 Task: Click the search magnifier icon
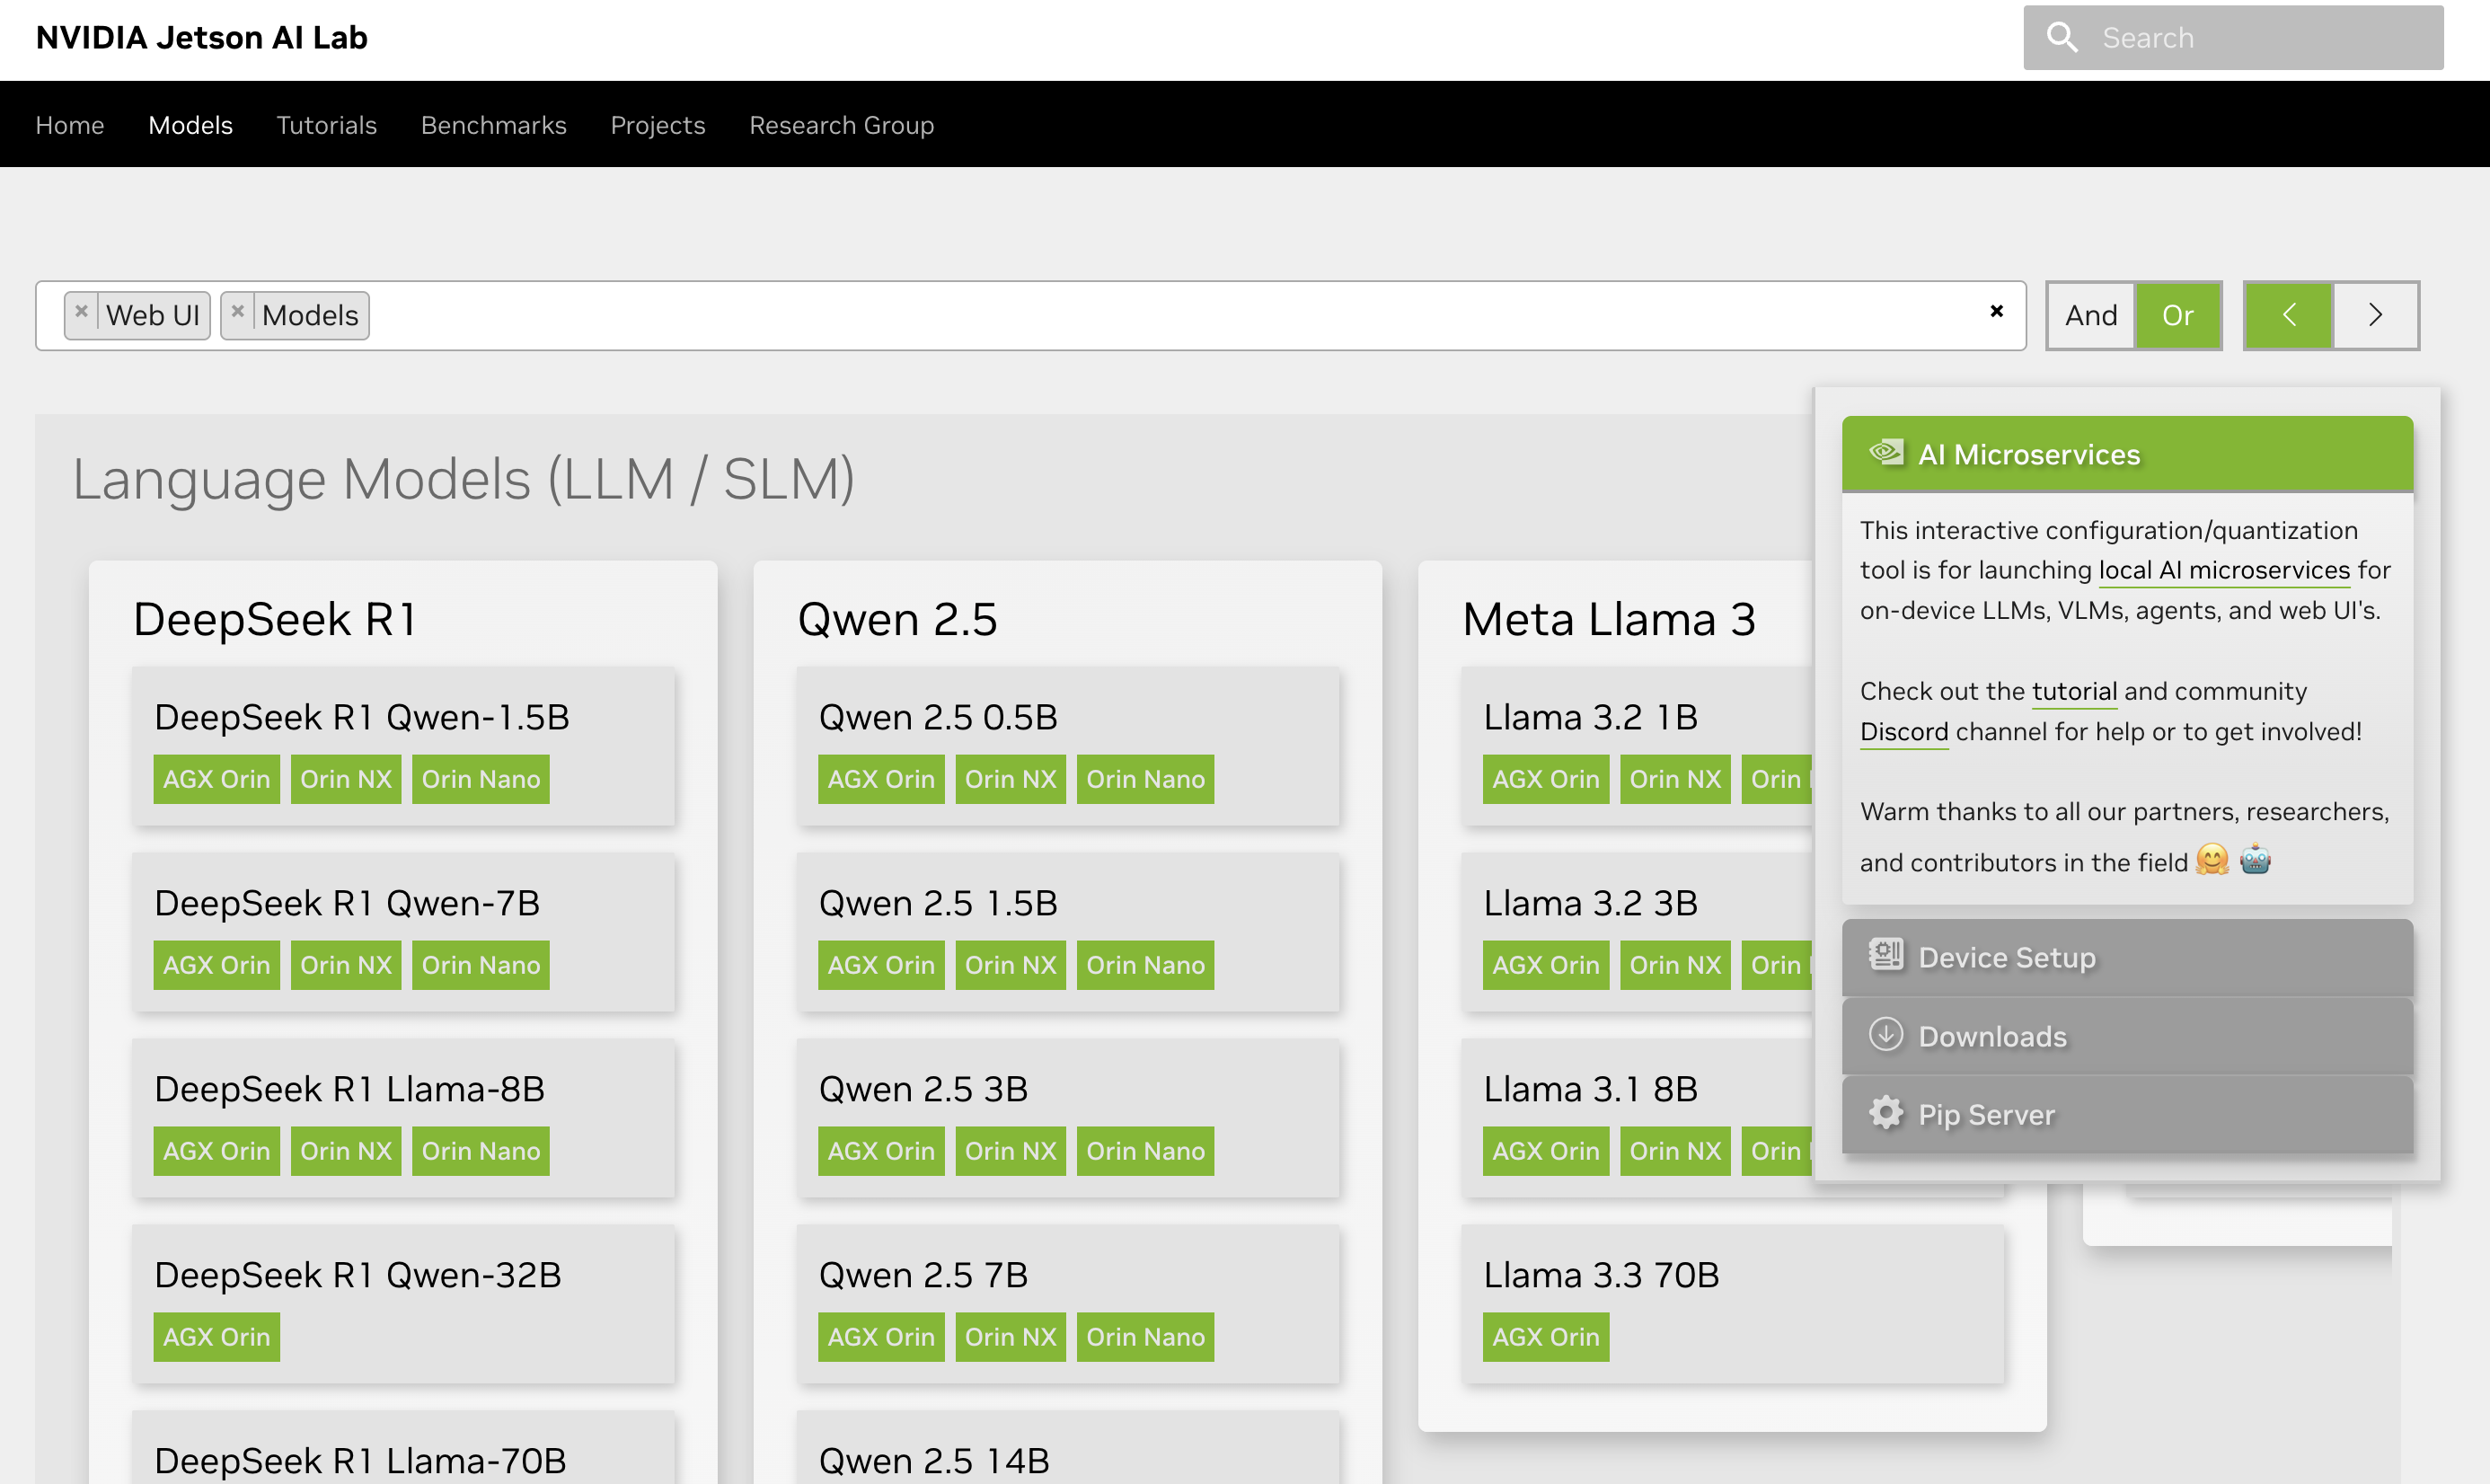click(x=2062, y=38)
